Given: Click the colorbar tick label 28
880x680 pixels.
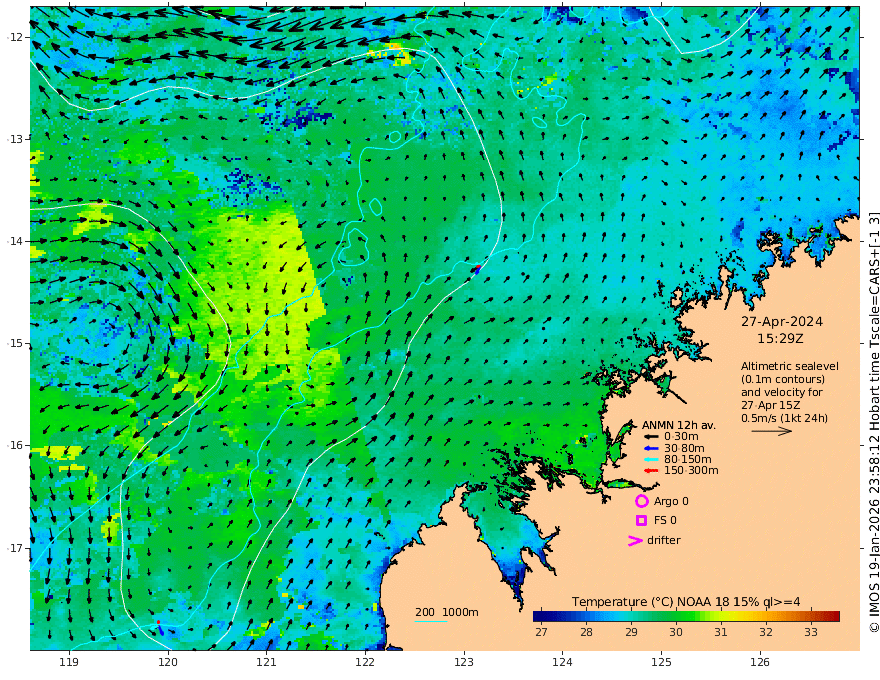Looking at the screenshot, I should [586, 632].
